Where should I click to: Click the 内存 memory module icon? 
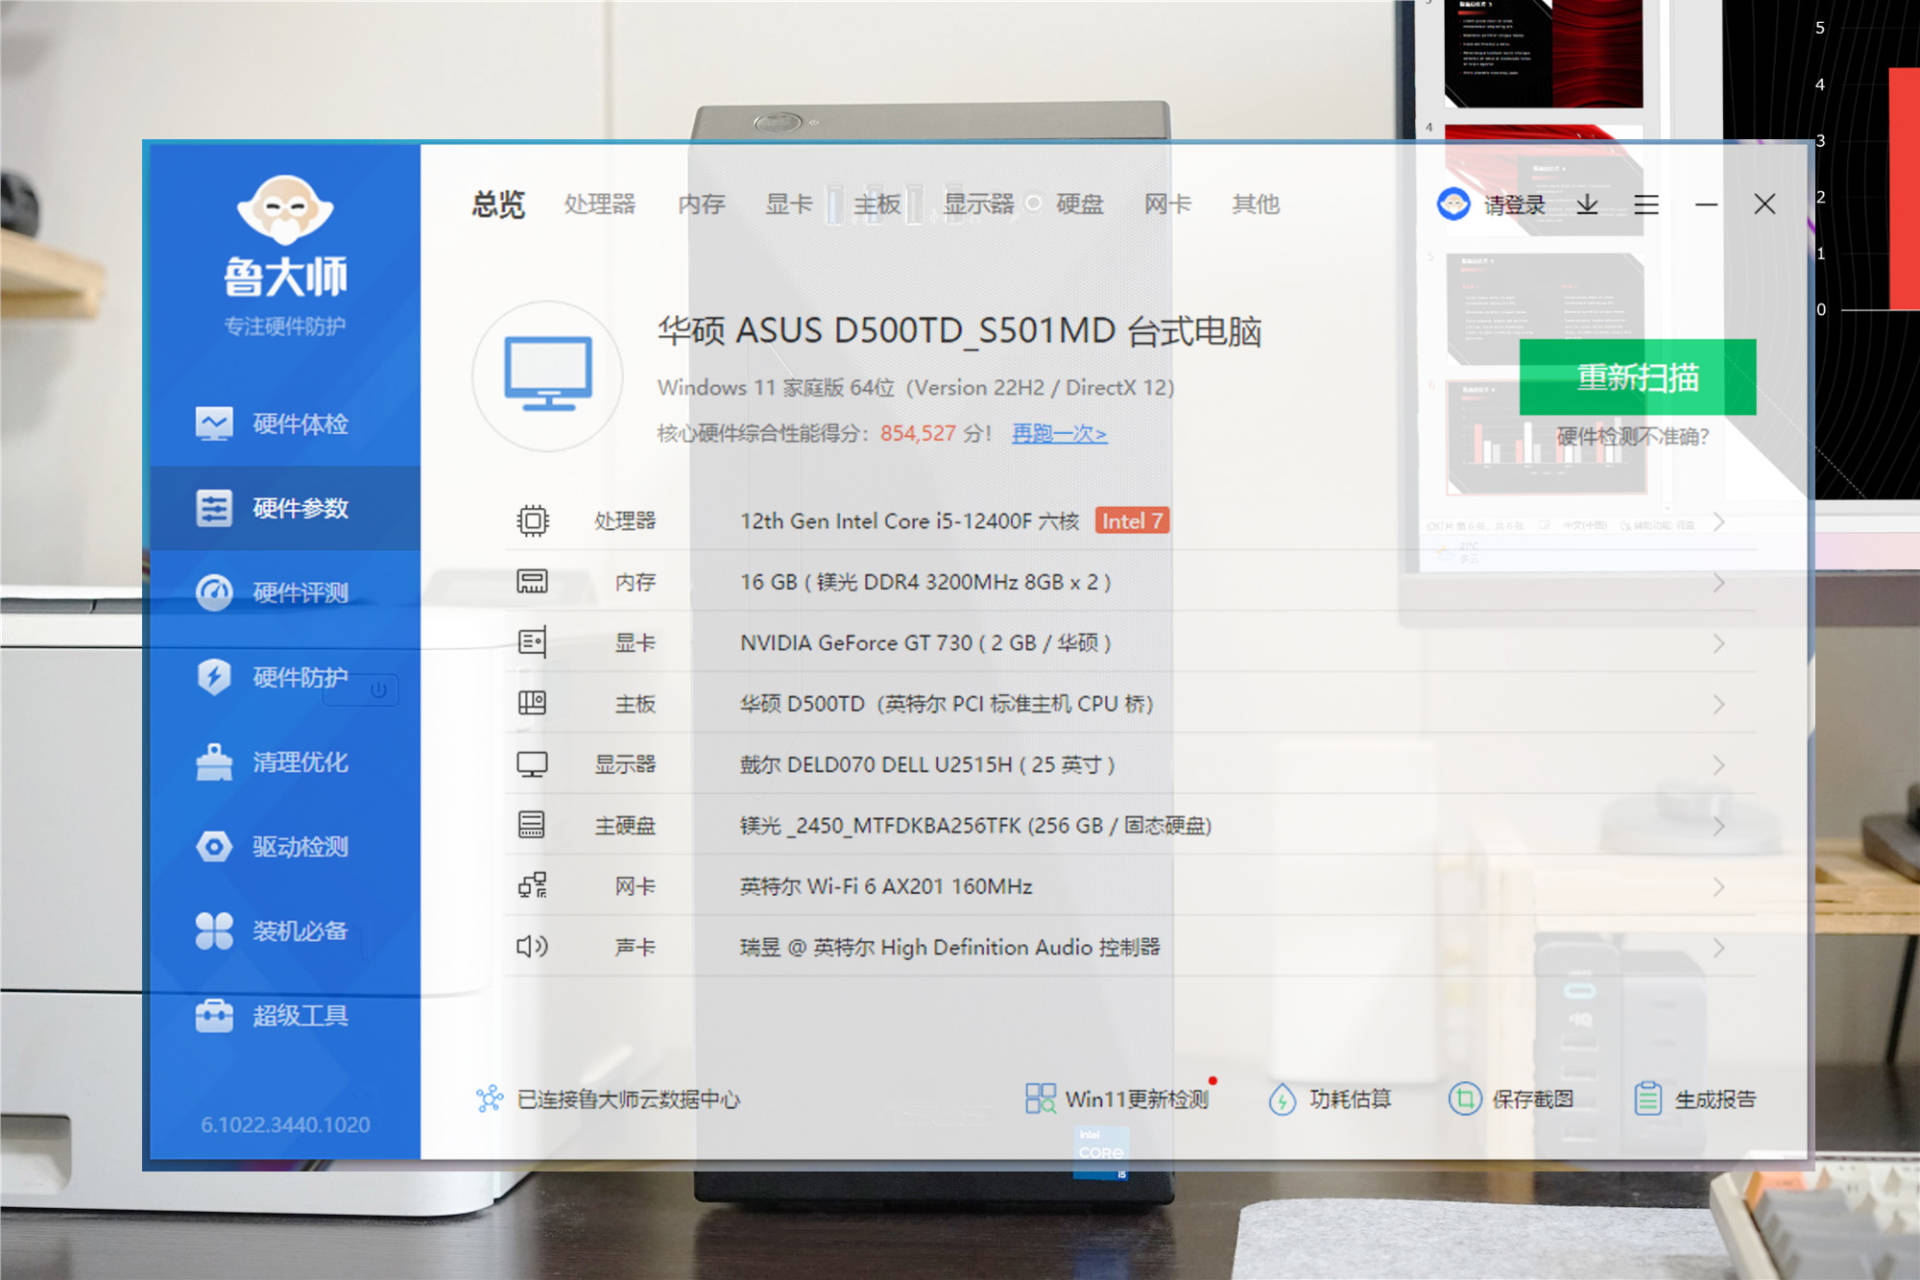click(532, 582)
